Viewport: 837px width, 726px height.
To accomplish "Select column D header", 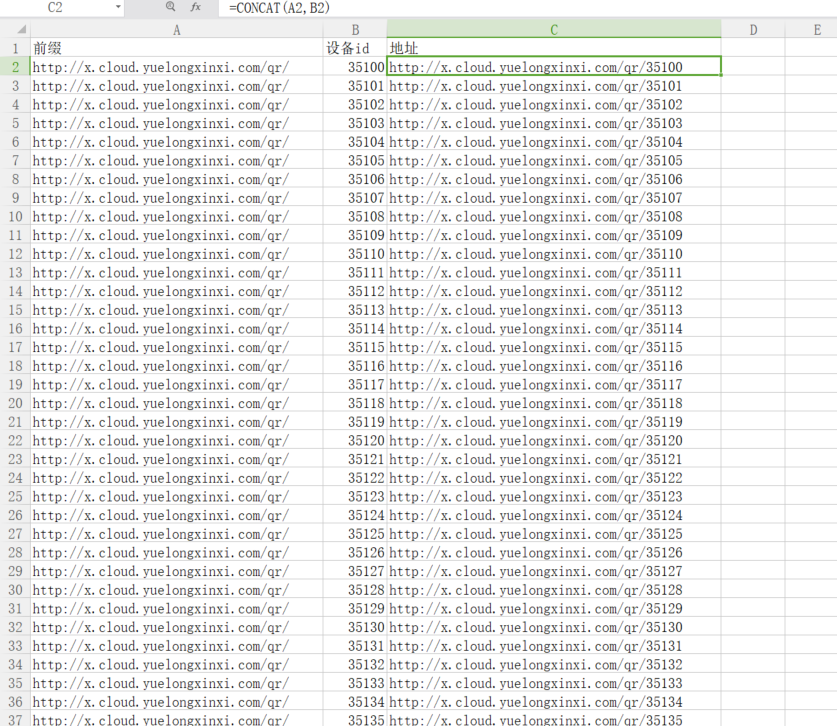I will point(753,30).
